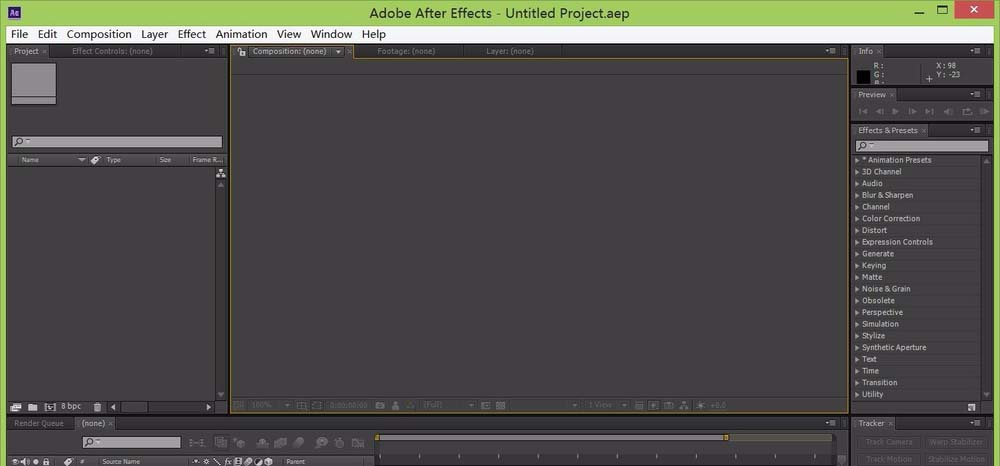
Task: Click the Track Camera button
Action: pos(889,442)
